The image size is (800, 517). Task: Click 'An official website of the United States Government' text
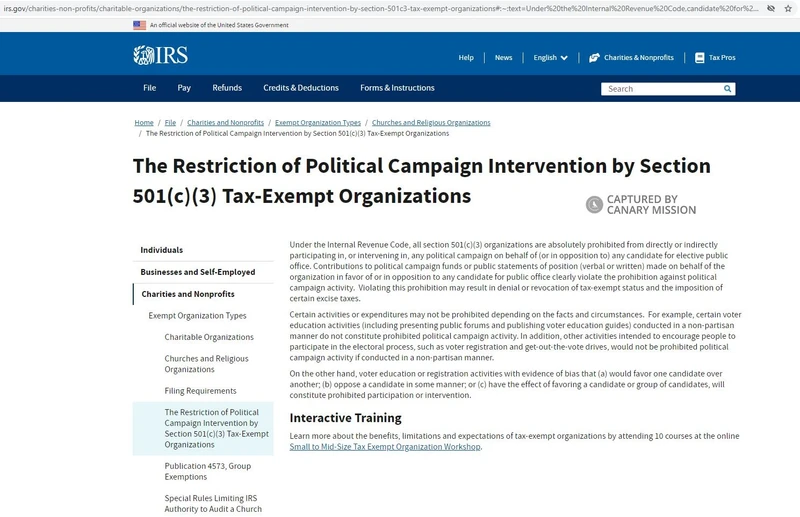219,25
